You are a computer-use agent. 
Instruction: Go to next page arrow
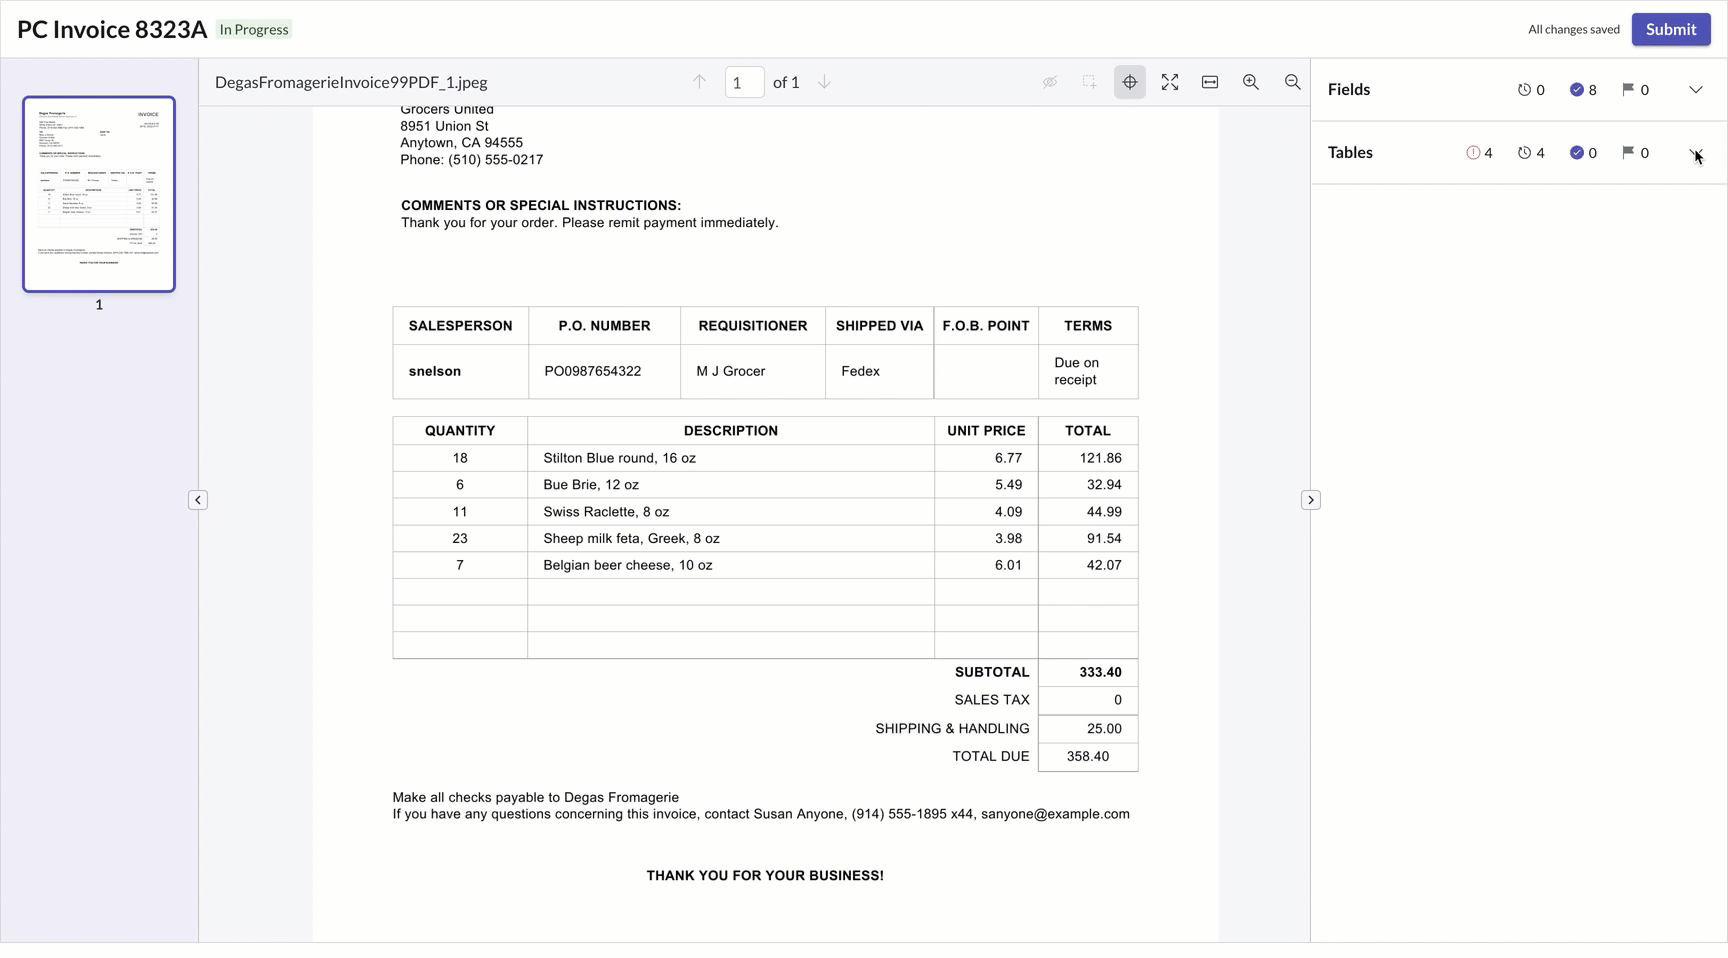tap(824, 82)
